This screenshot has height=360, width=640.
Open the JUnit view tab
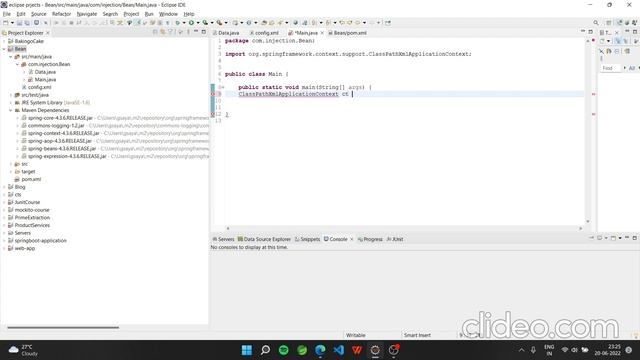pyautogui.click(x=395, y=239)
